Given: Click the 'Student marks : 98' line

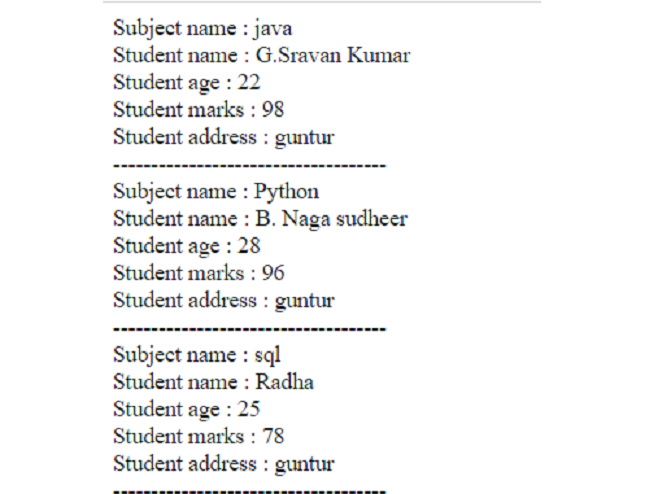Looking at the screenshot, I should [198, 110].
